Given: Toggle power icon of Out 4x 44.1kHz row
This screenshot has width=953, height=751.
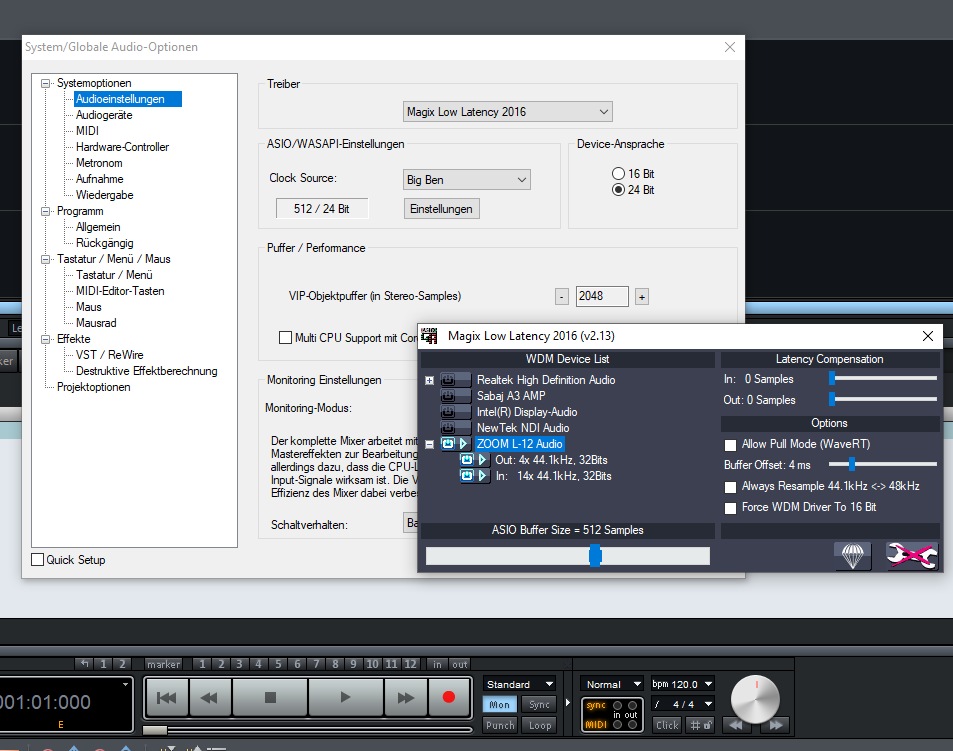Looking at the screenshot, I should (x=467, y=460).
